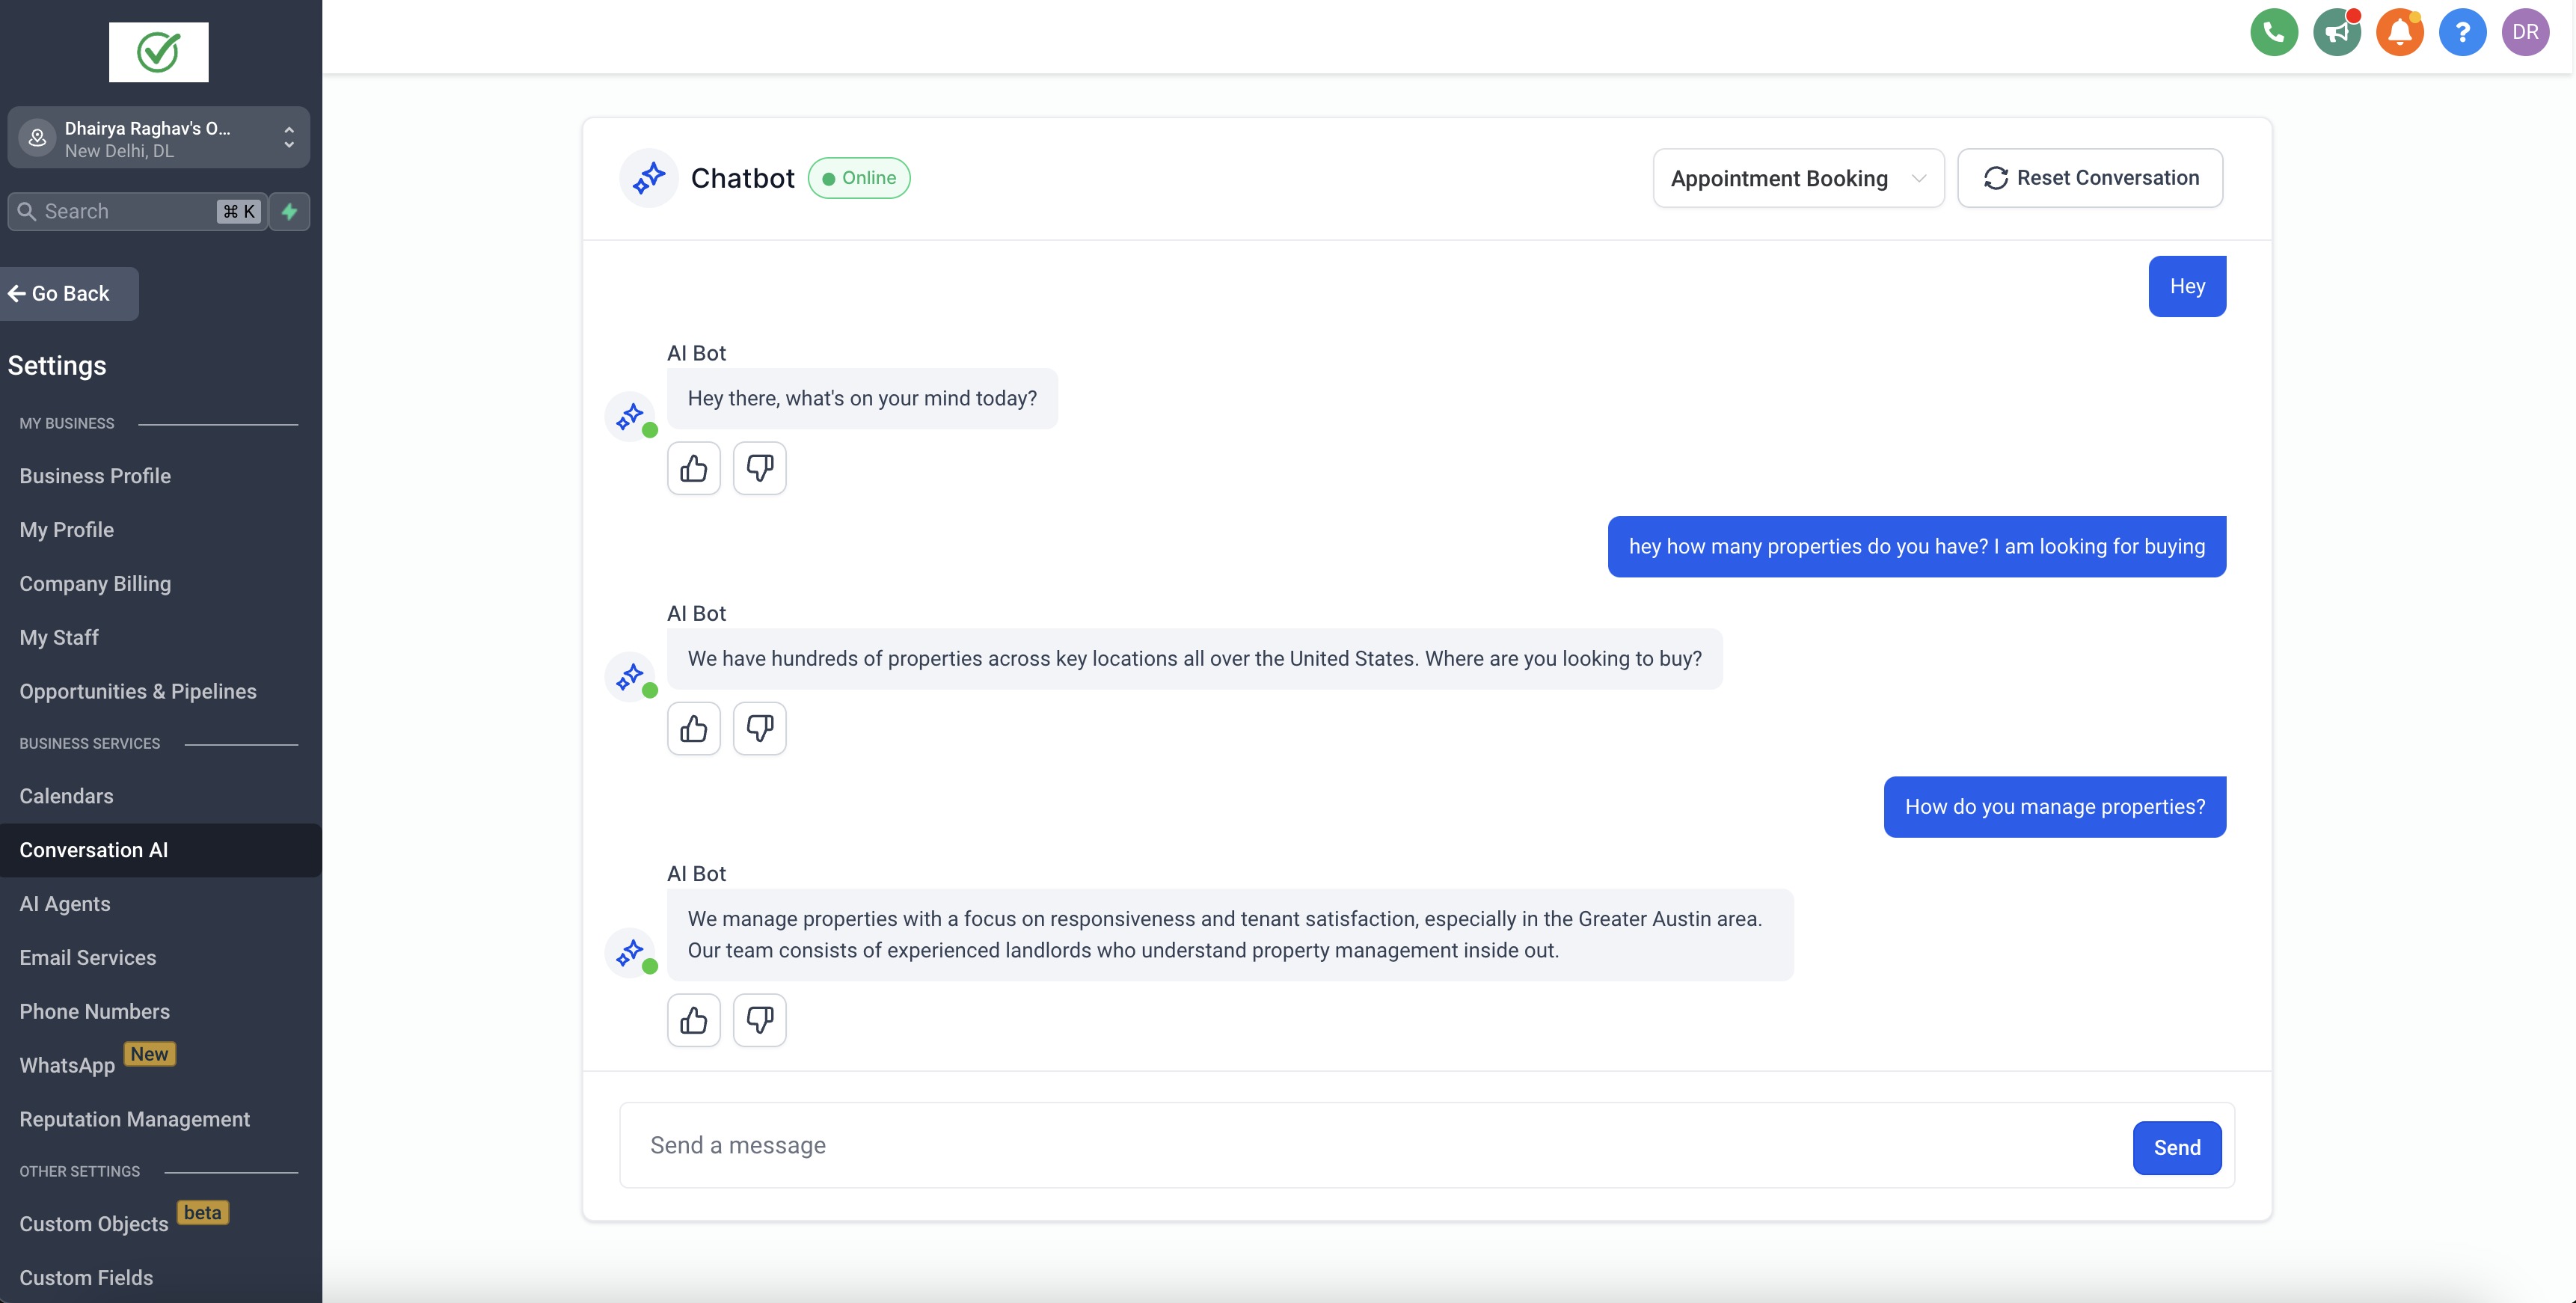Thumbs up the Greater Austin reply
The image size is (2576, 1303).
point(693,1020)
